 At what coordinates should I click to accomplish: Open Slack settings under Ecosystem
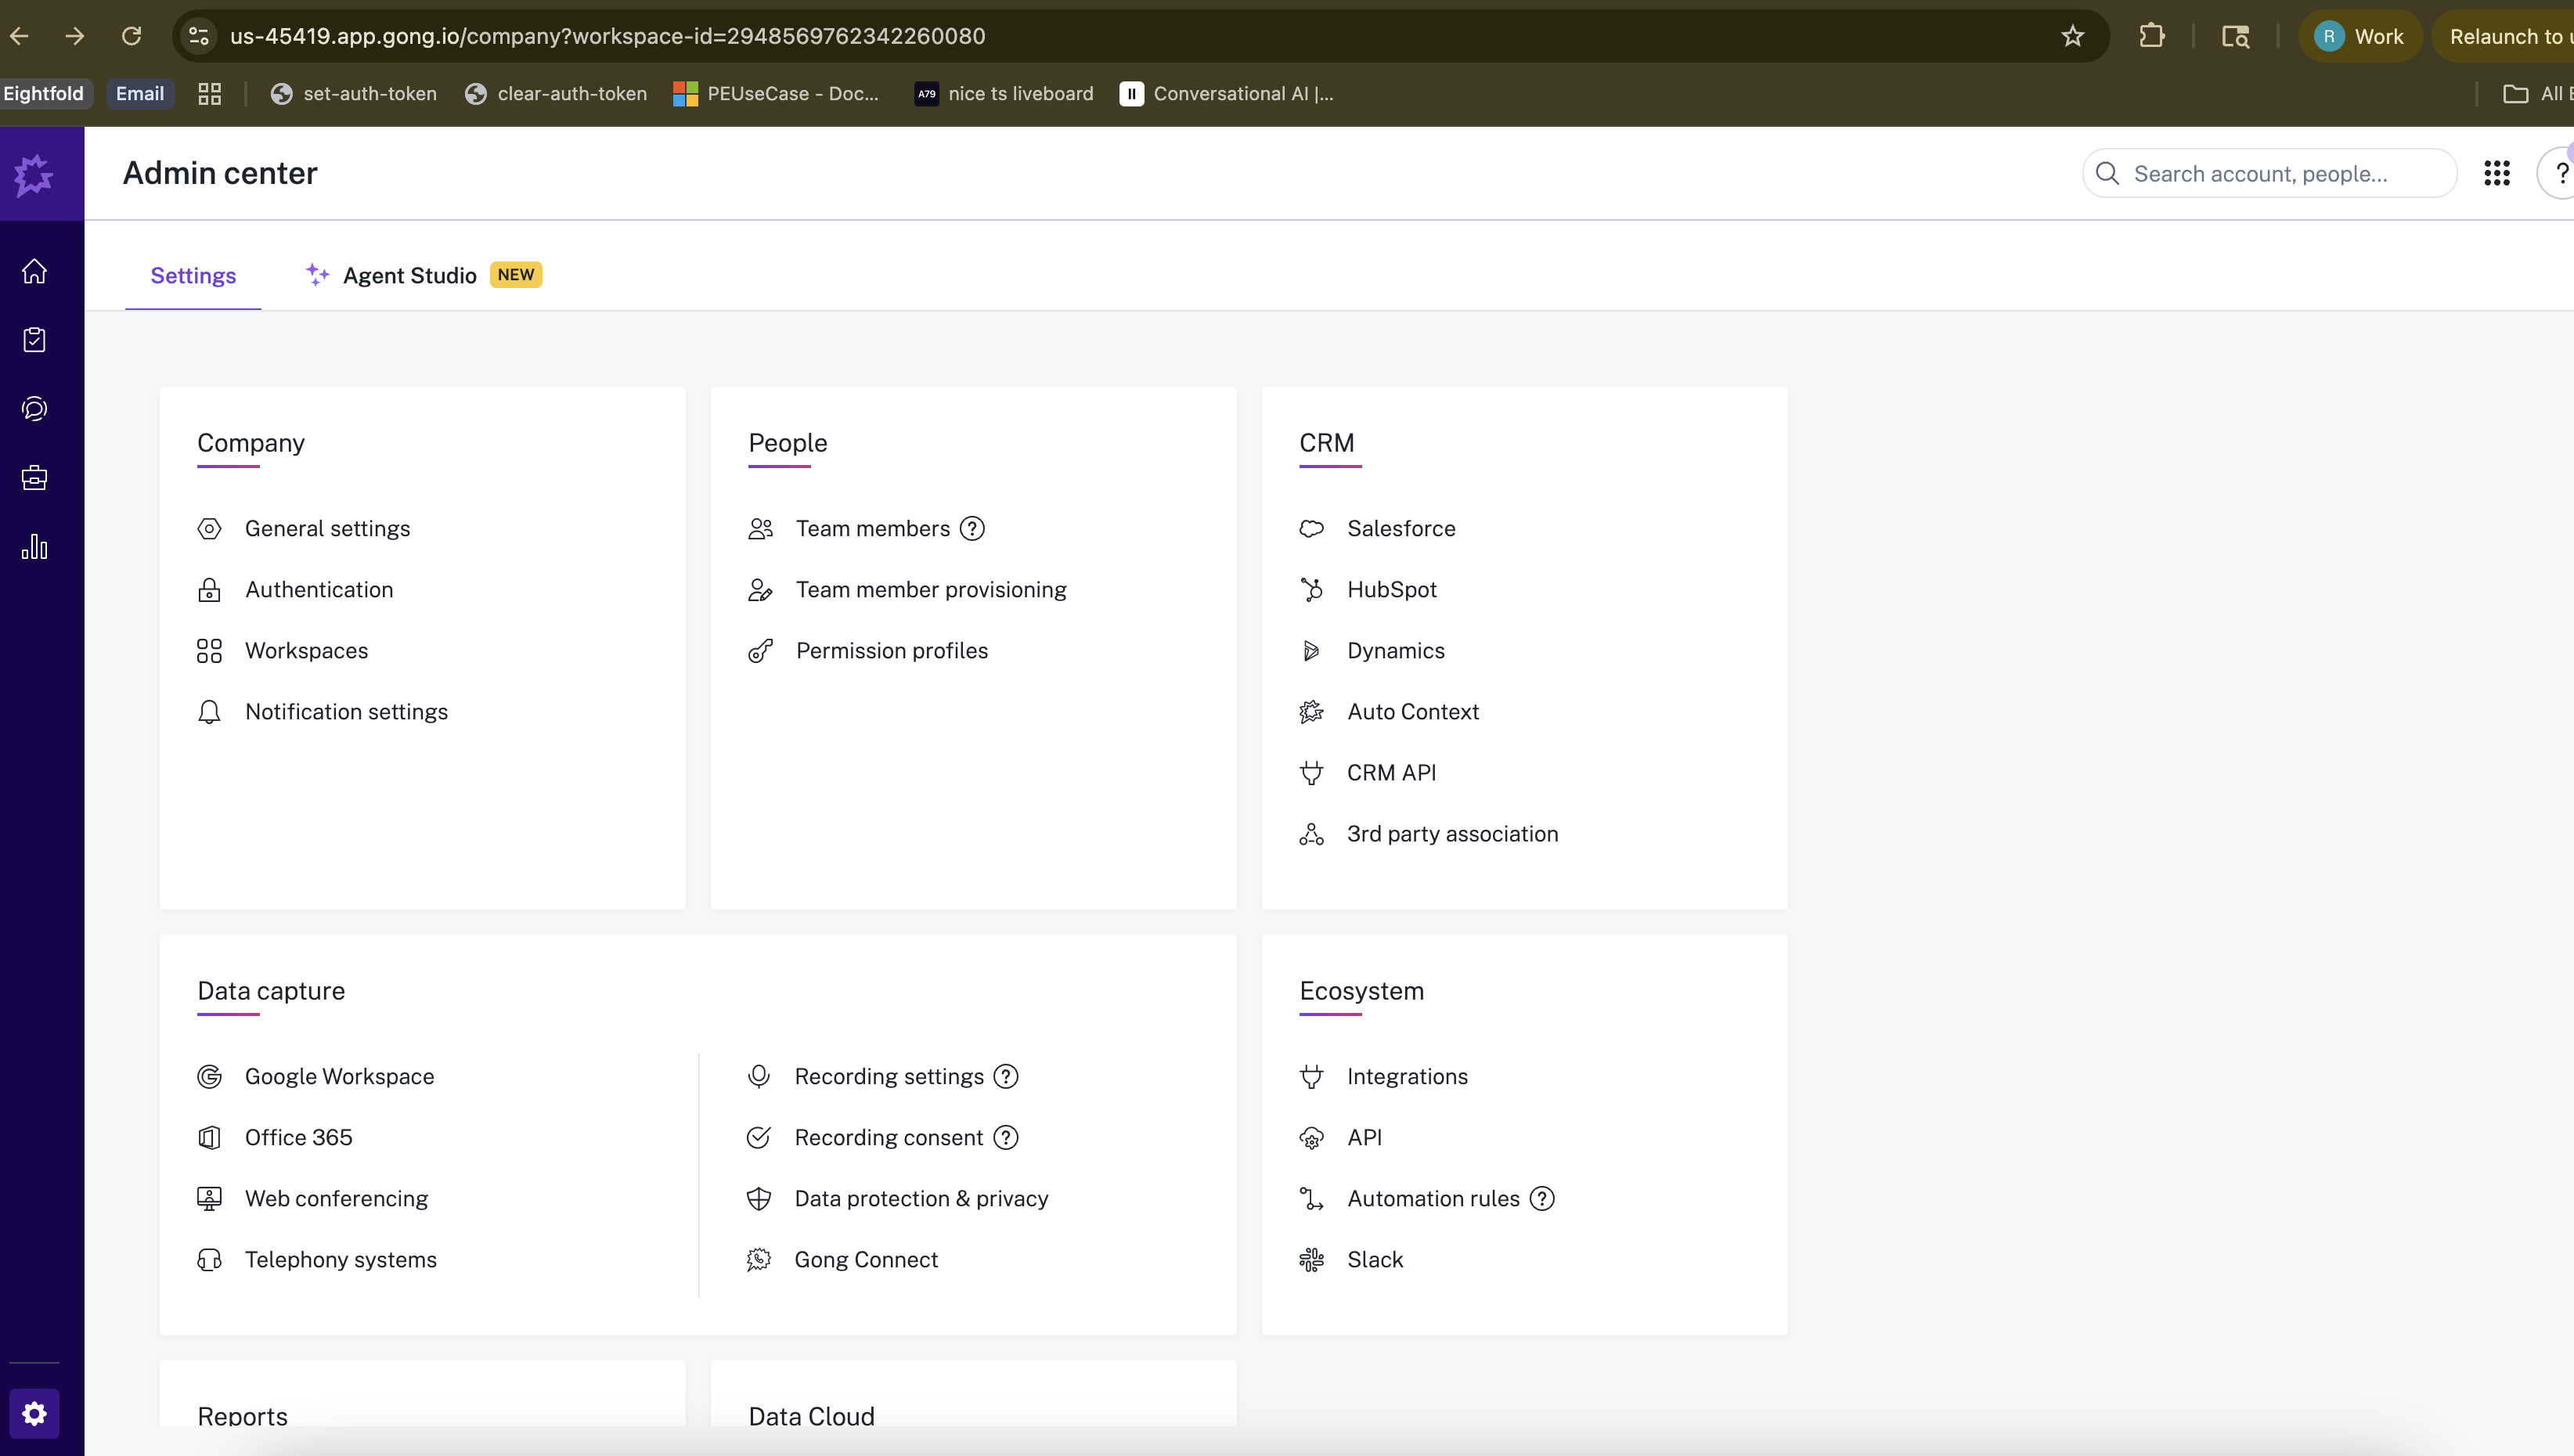[x=1375, y=1259]
